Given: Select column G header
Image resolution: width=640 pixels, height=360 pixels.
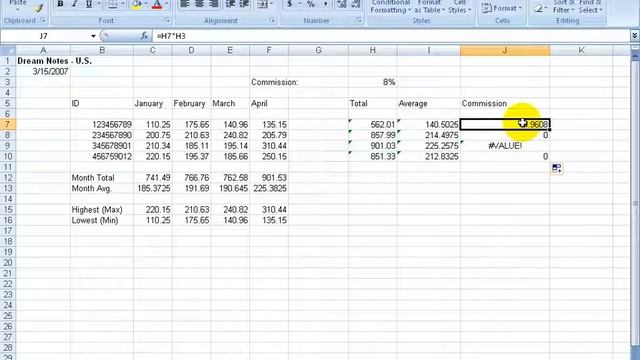Looking at the screenshot, I should click(x=318, y=51).
